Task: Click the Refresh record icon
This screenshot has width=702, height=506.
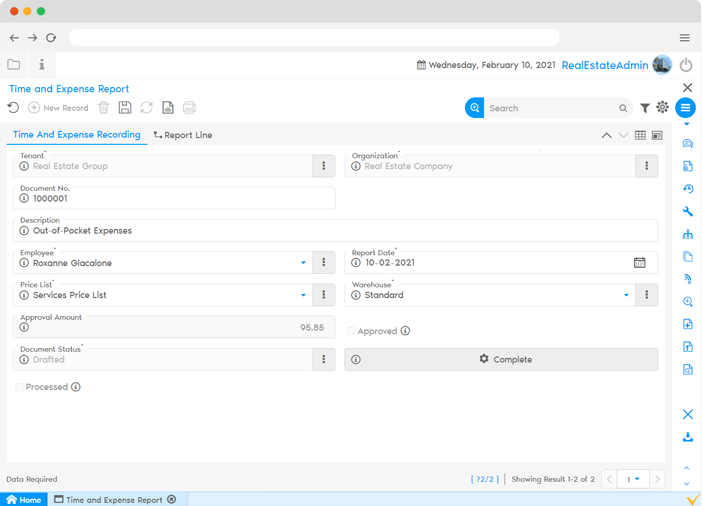Action: 147,108
